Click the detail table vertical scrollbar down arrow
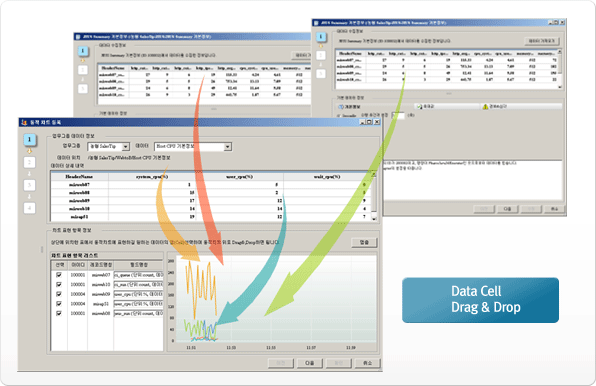Viewport: 596px width, 386px height. tap(374, 219)
